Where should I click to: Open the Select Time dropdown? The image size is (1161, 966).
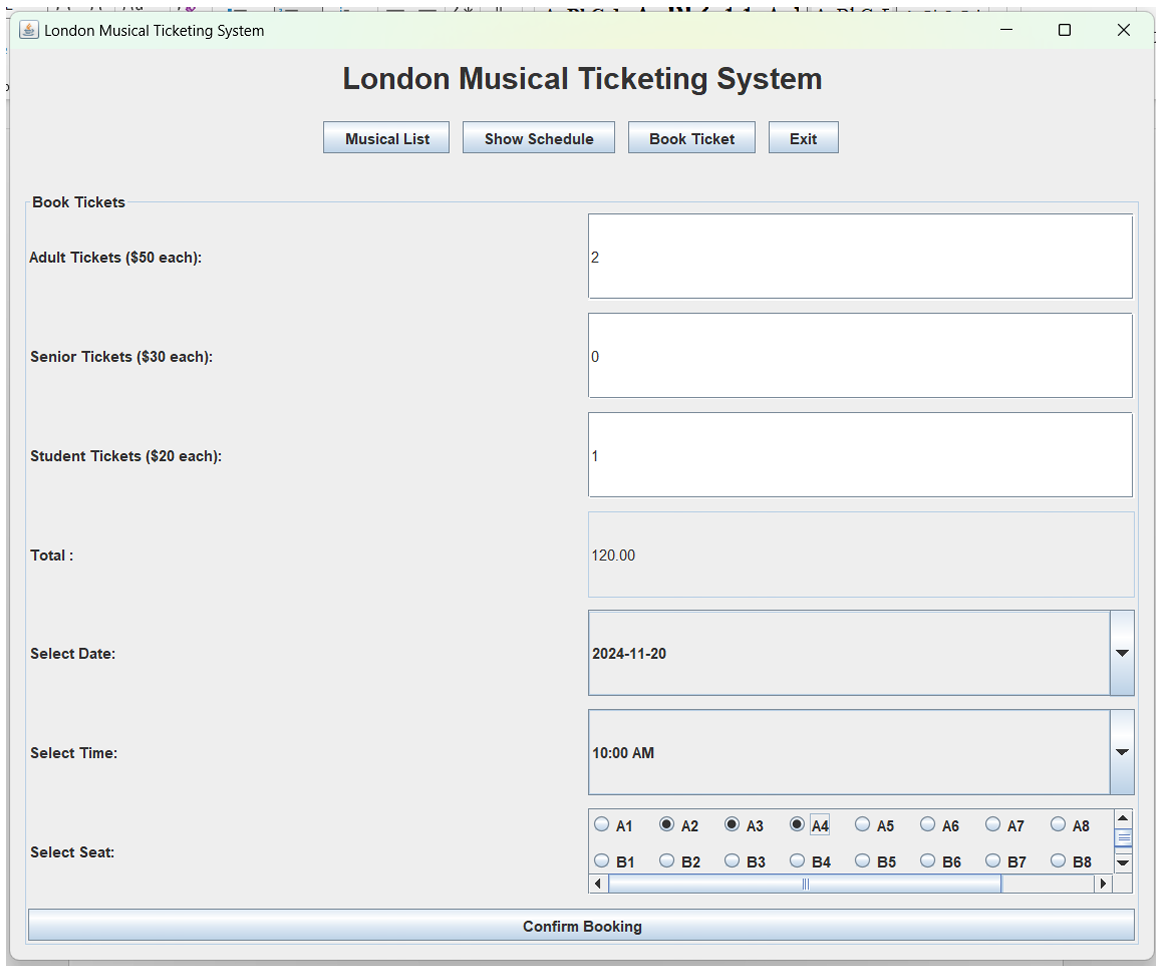(x=1121, y=752)
